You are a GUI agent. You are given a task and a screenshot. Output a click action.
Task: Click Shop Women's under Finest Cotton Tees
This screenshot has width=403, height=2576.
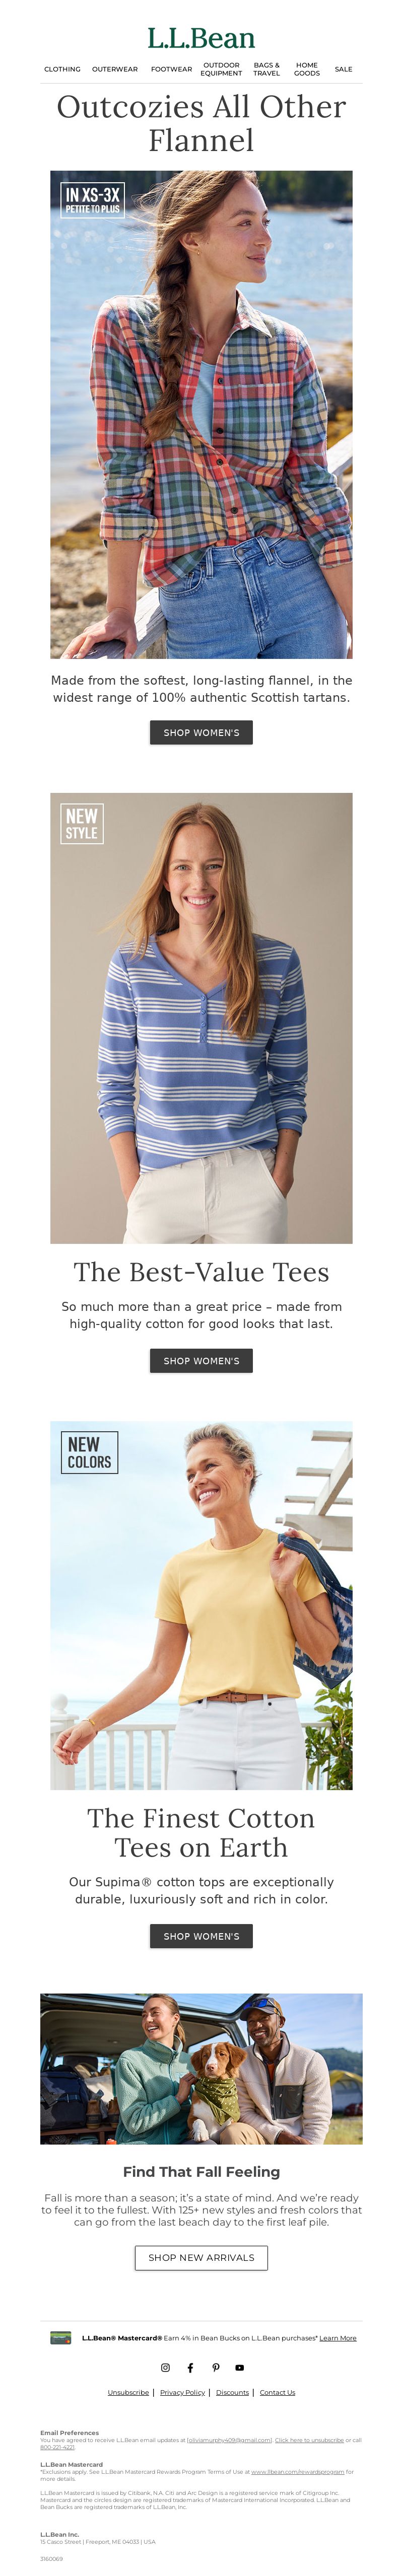coord(201,1935)
